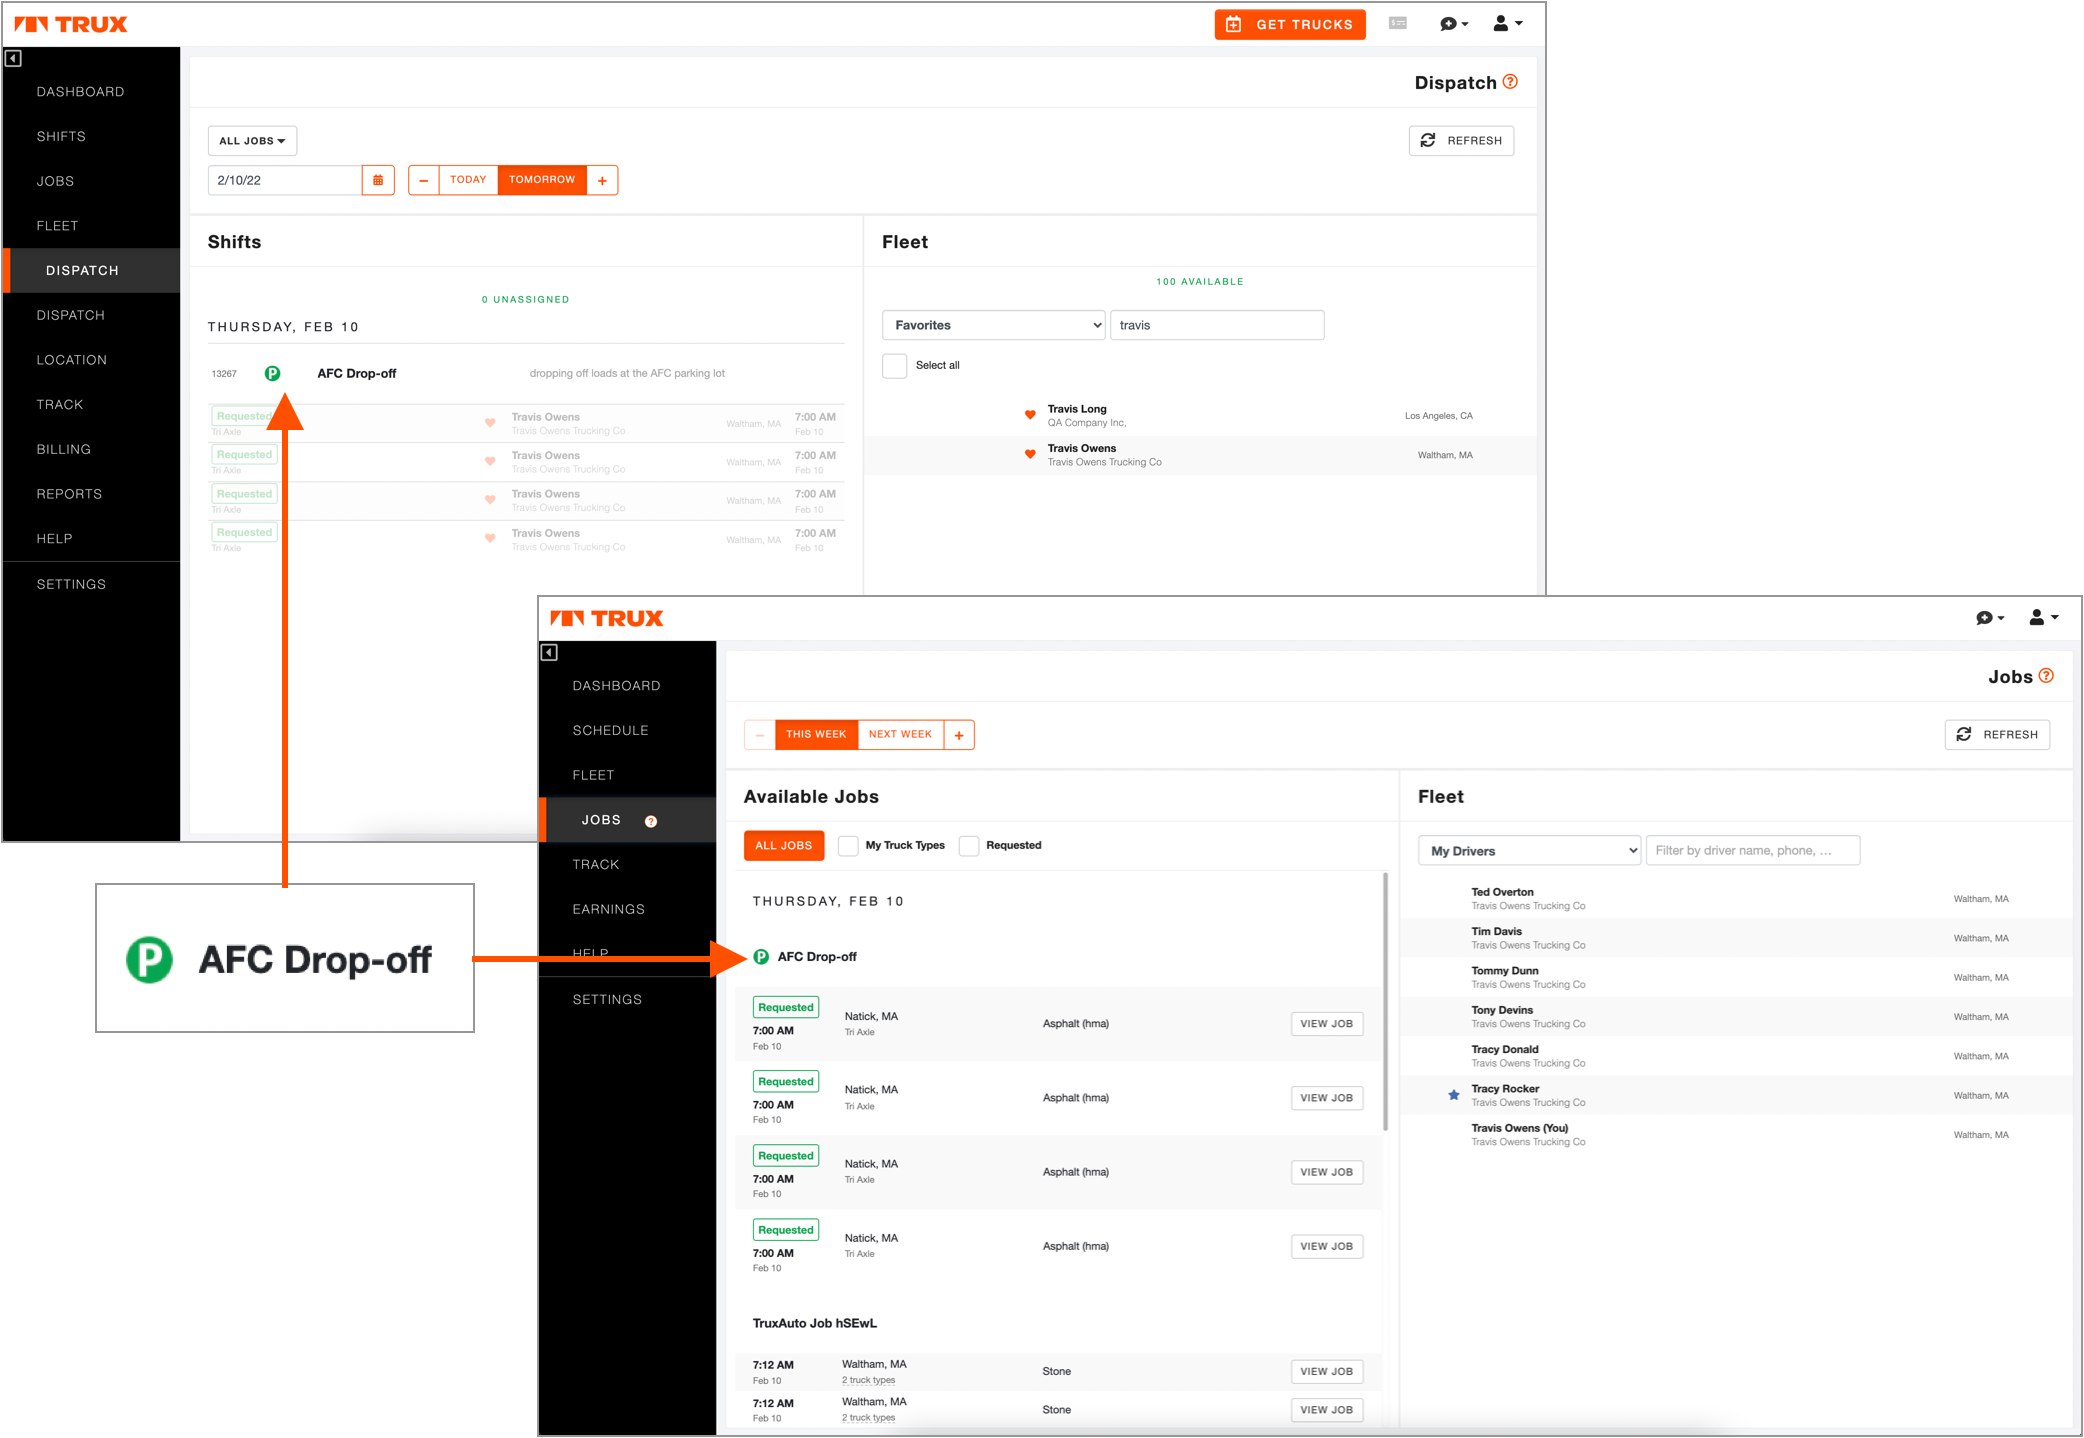The width and height of the screenshot is (2084, 1438).
Task: Open the calendar date picker icon
Action: click(378, 181)
